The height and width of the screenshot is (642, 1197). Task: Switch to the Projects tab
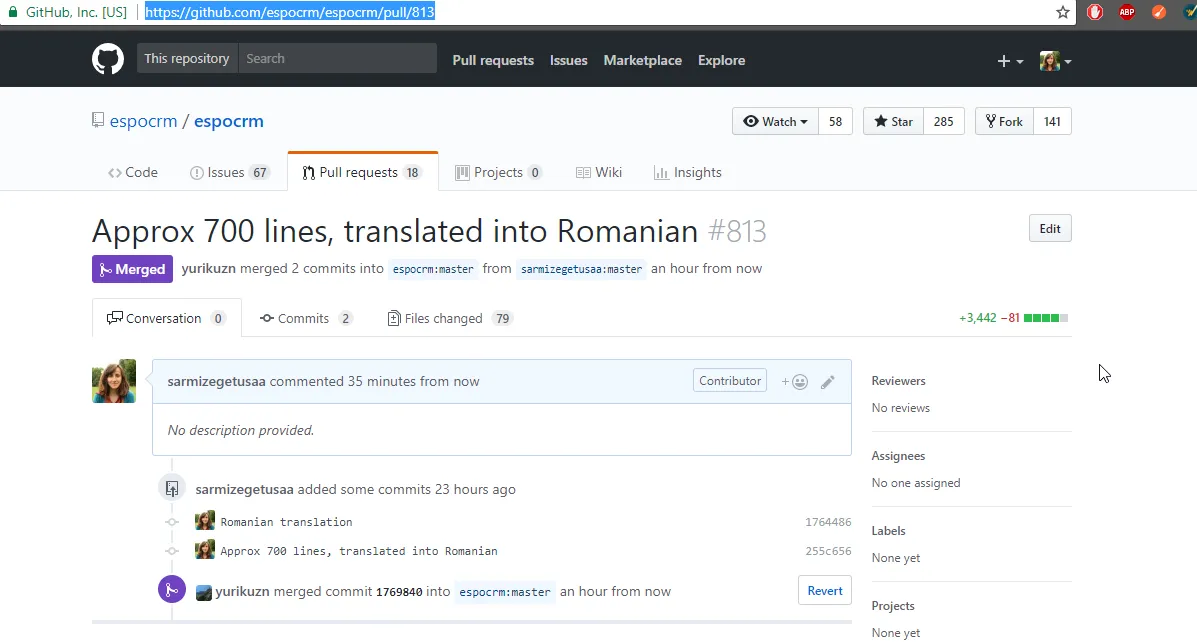tap(498, 173)
